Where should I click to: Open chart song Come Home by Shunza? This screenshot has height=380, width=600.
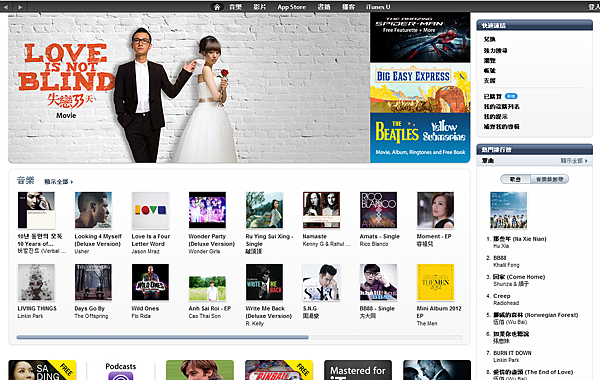519,277
